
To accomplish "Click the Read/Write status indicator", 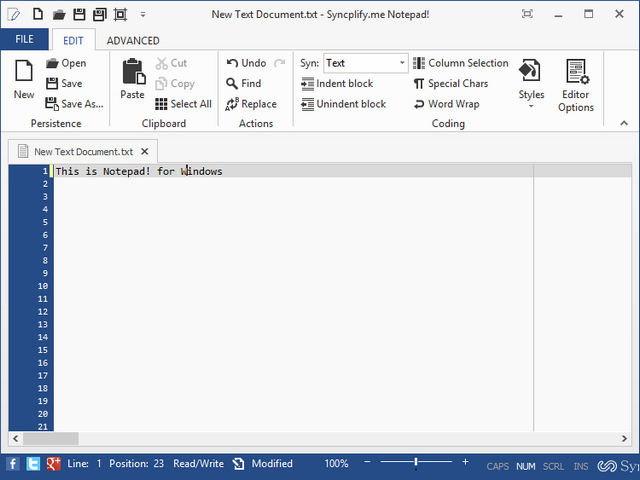I will tap(198, 464).
